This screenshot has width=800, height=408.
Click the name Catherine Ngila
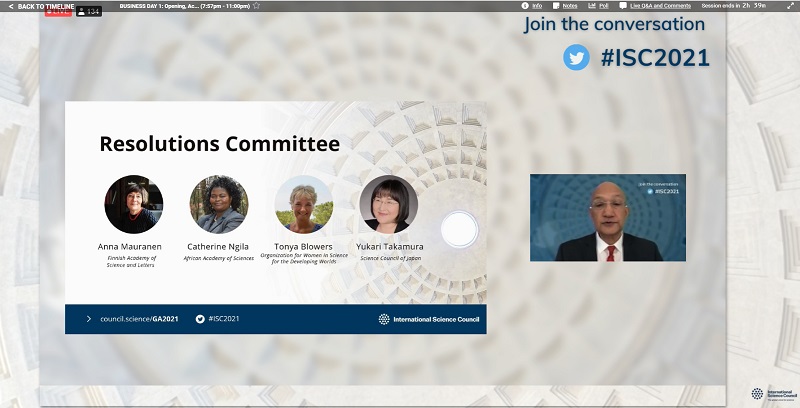[x=218, y=246]
